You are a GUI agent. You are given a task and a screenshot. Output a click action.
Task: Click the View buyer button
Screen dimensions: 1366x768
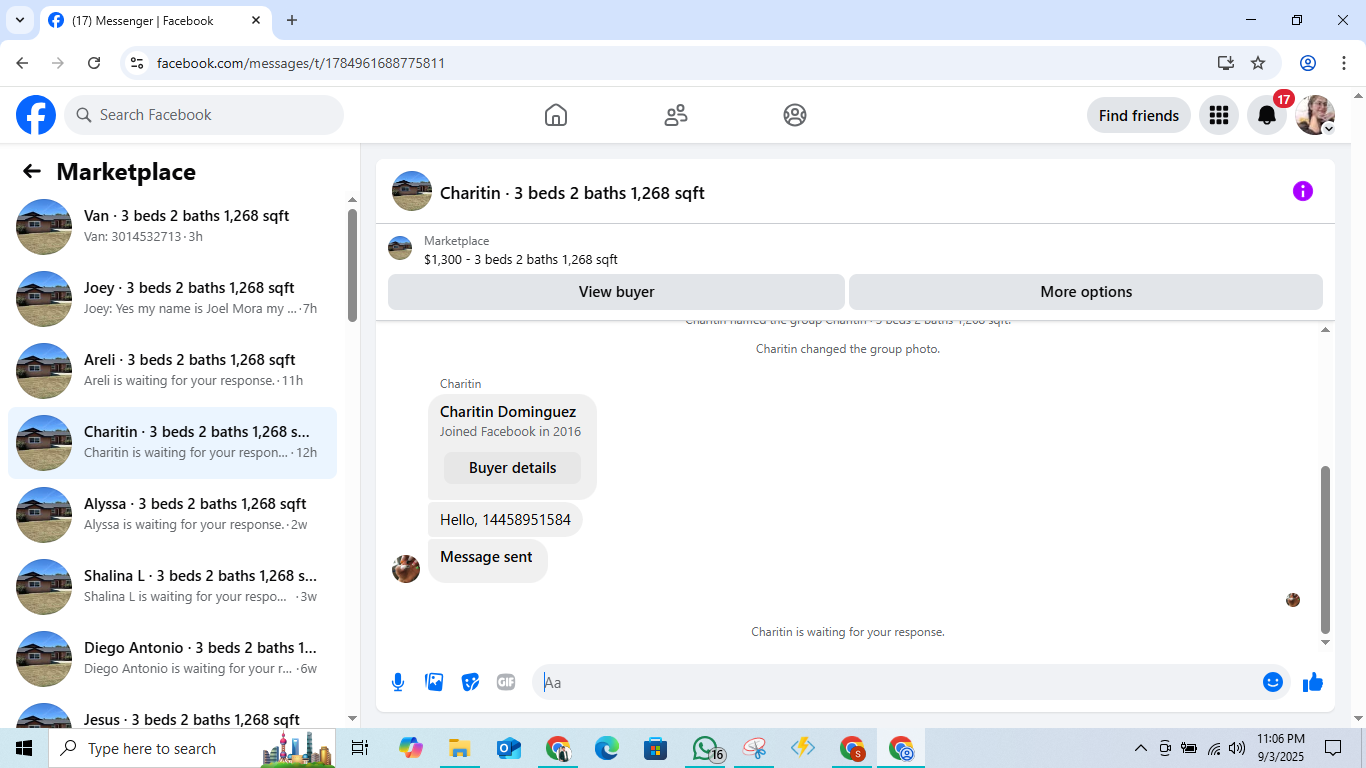[x=616, y=292]
